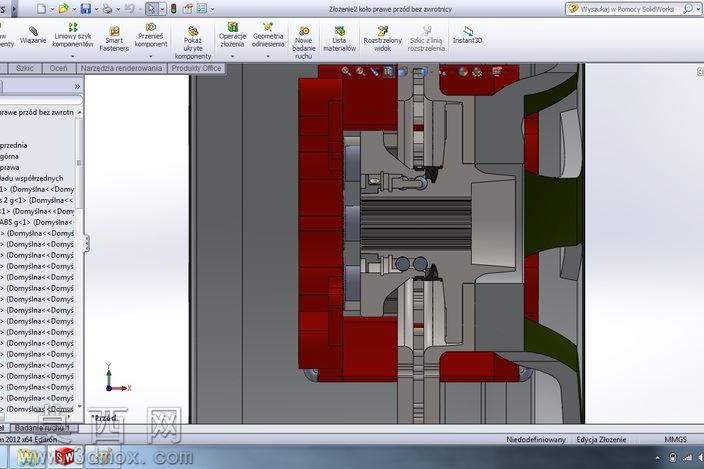Start Nowe badanie ruchu

[304, 43]
